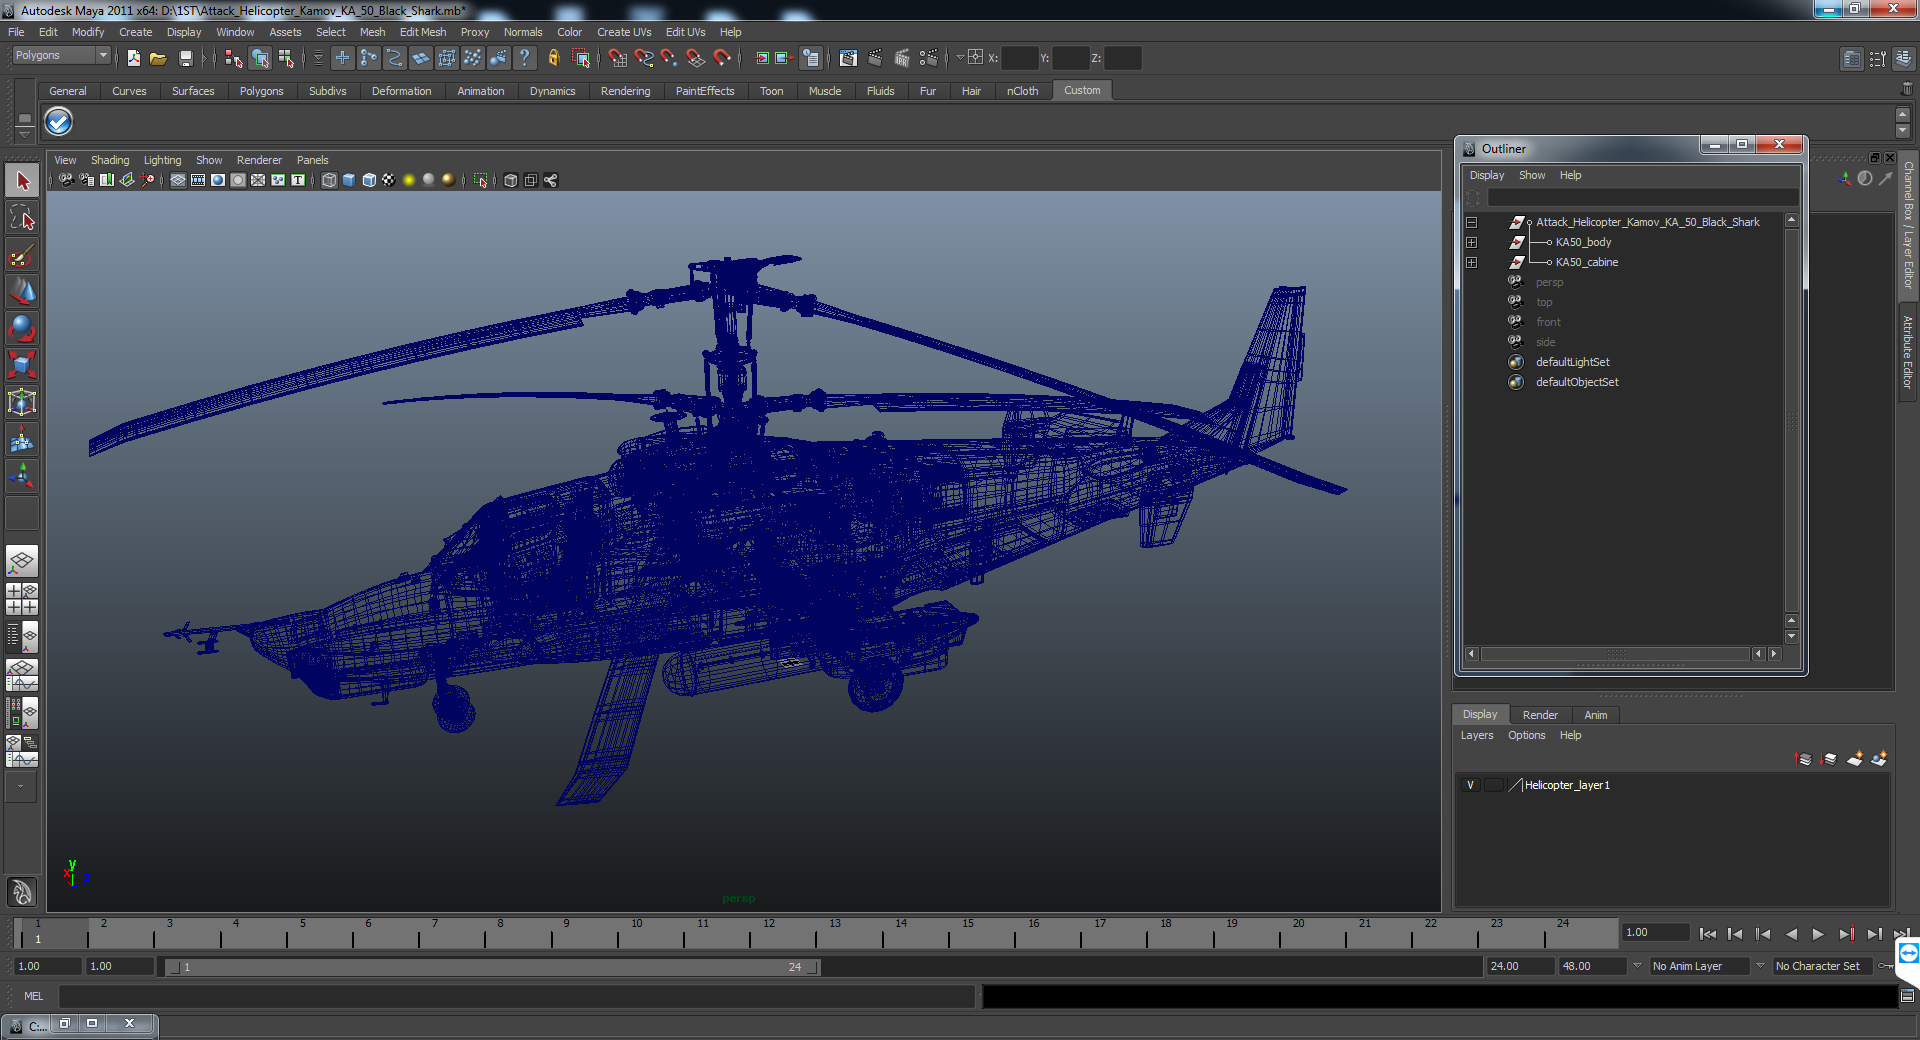Open the Create UVs menu
The width and height of the screenshot is (1920, 1040).
[x=624, y=32]
